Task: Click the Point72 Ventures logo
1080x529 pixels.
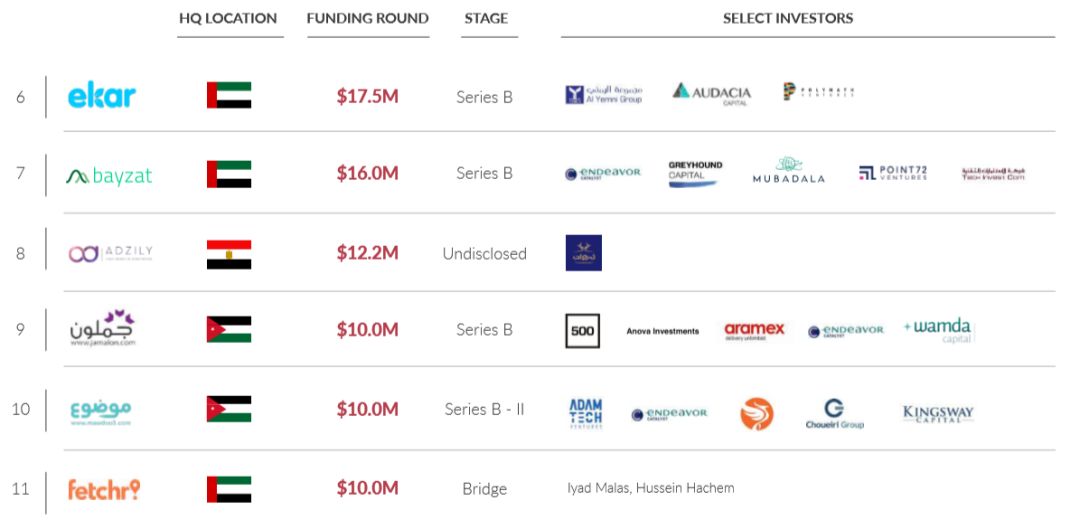Action: point(893,173)
